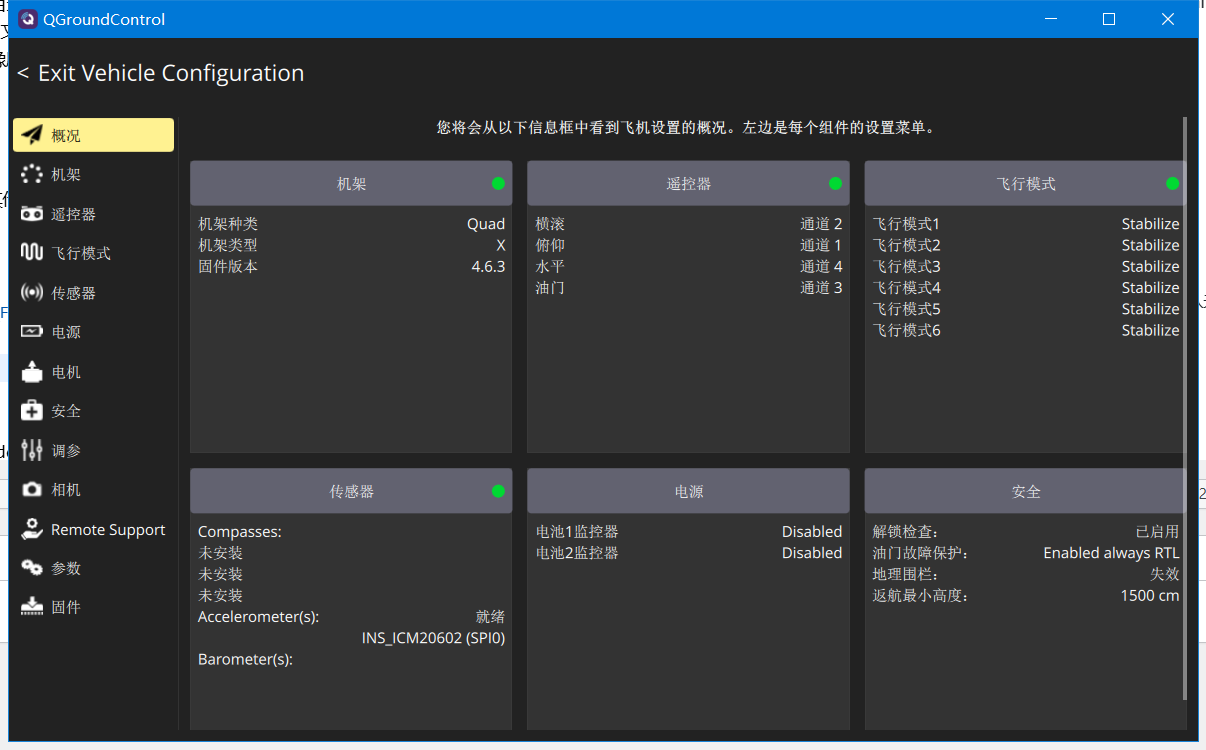Click the paper plane icon for 概况

[32, 135]
